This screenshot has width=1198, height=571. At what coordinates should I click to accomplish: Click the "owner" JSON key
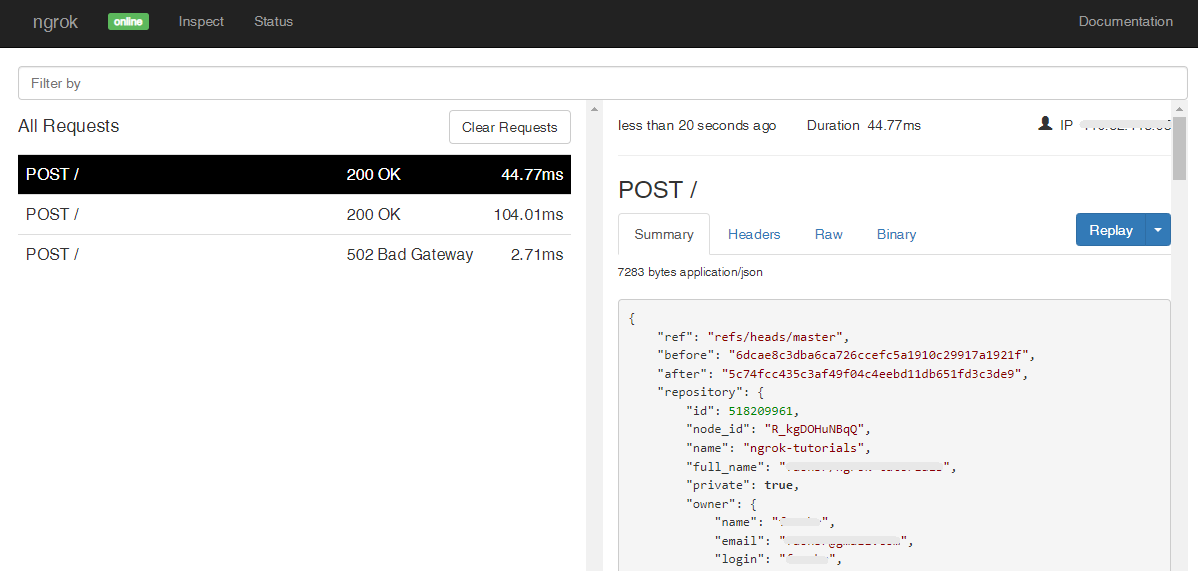(711, 504)
